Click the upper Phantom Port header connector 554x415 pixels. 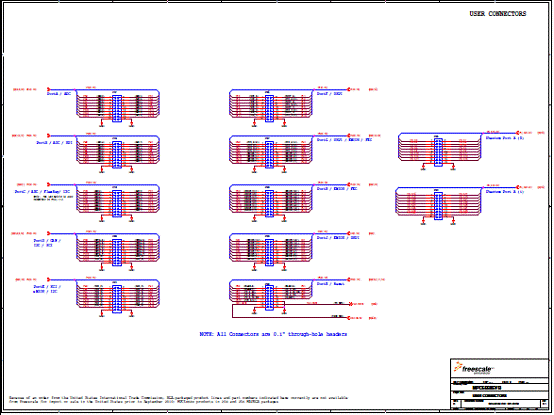(x=438, y=152)
